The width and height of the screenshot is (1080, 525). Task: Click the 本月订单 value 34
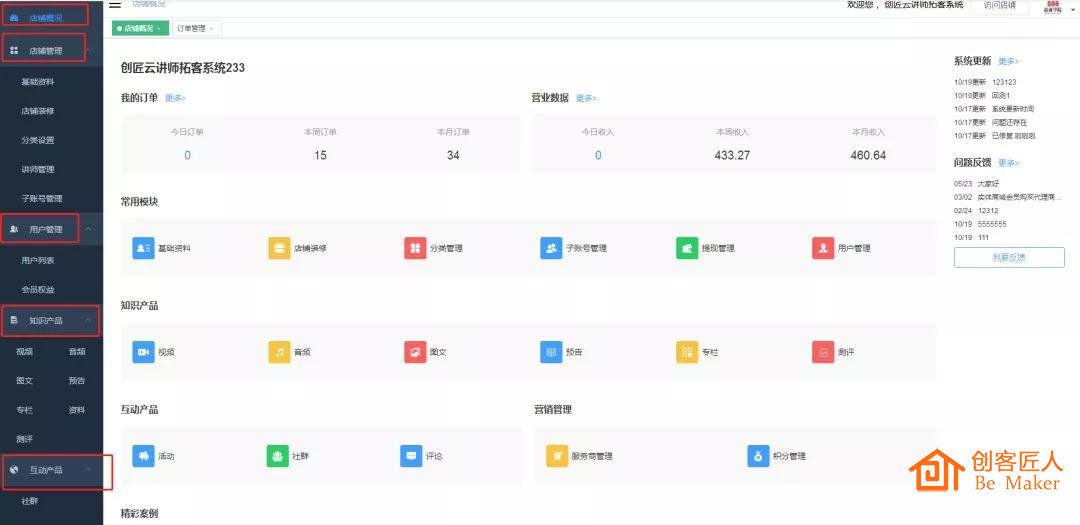point(453,156)
